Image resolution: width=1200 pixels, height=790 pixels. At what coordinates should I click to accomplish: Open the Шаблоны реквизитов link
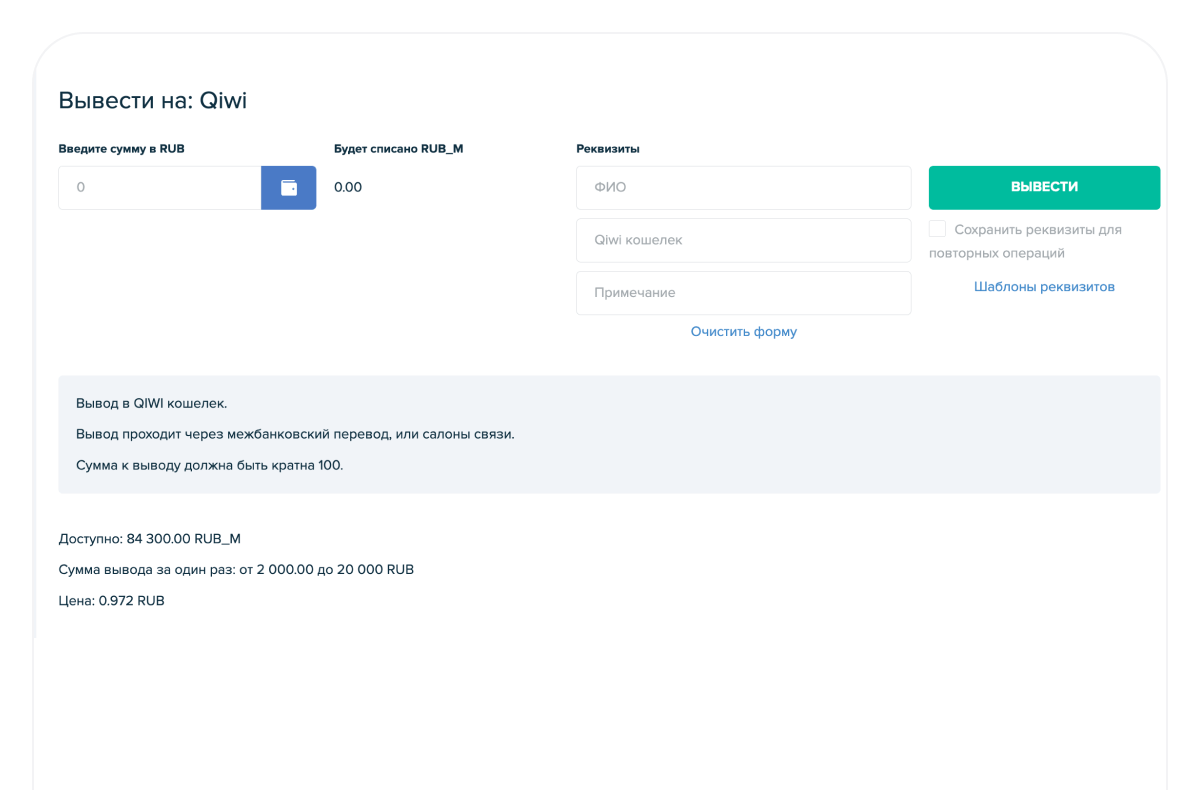tap(1044, 287)
